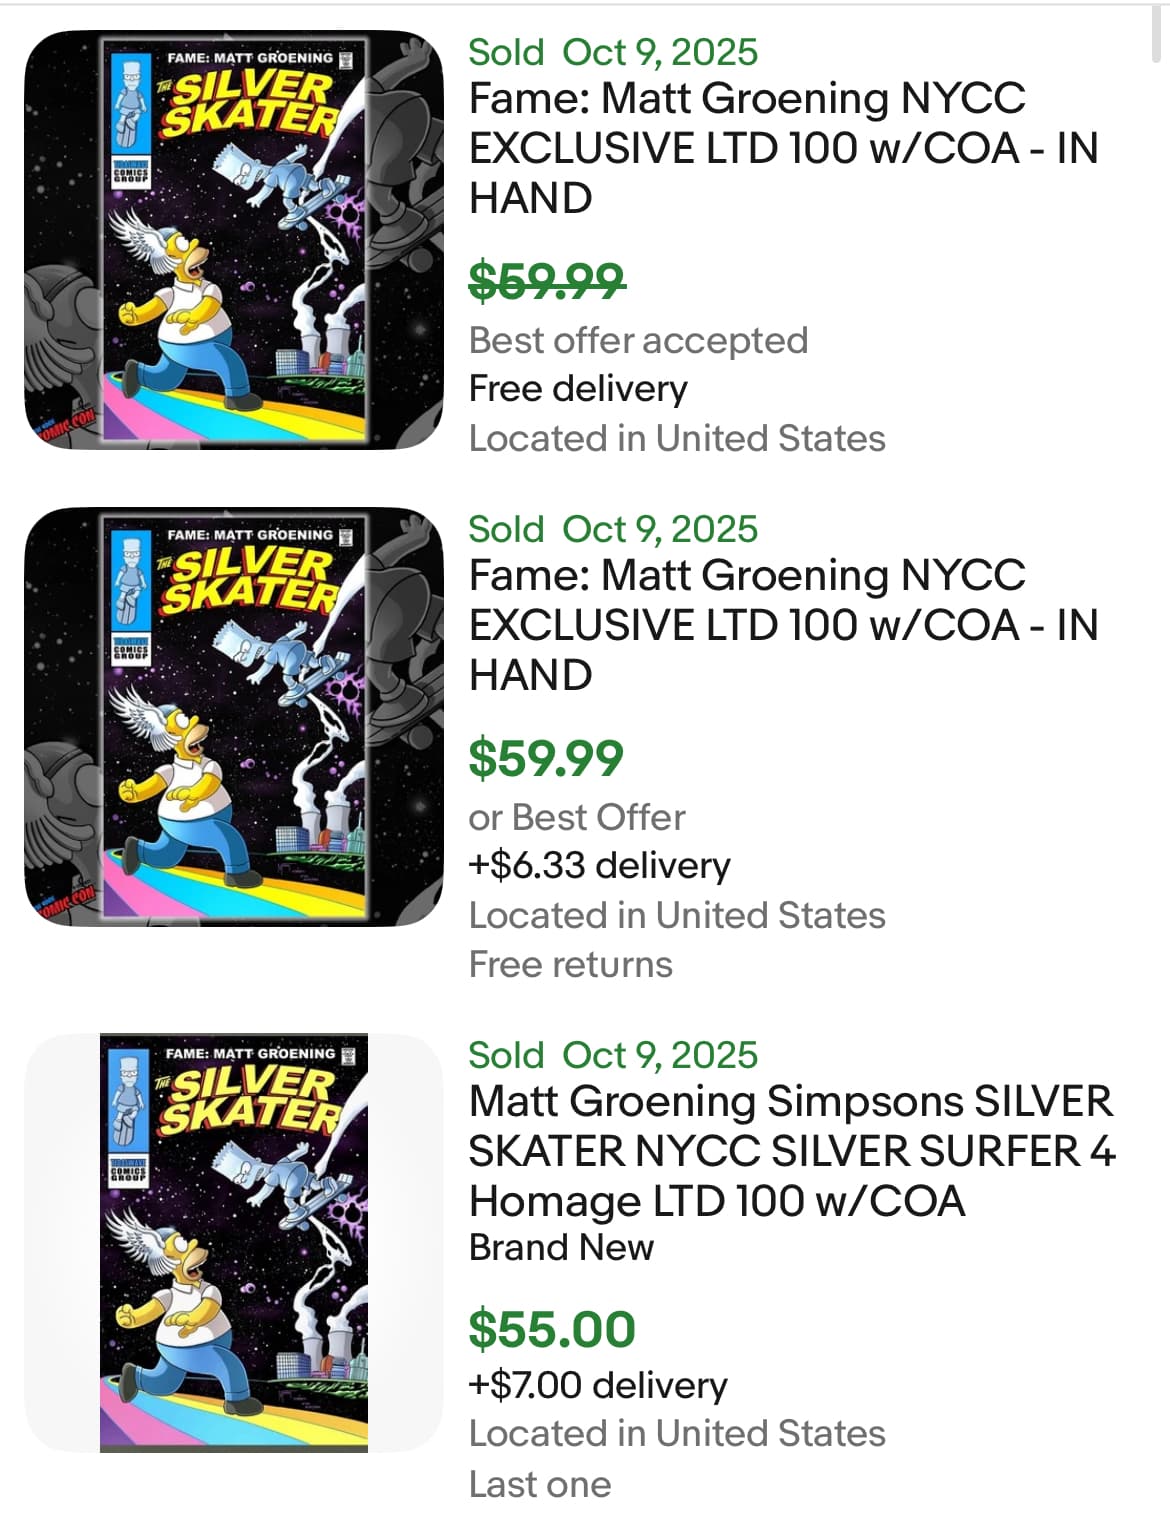This screenshot has width=1170, height=1536.
Task: Click 'or Best Offer' label
Action: (x=577, y=817)
